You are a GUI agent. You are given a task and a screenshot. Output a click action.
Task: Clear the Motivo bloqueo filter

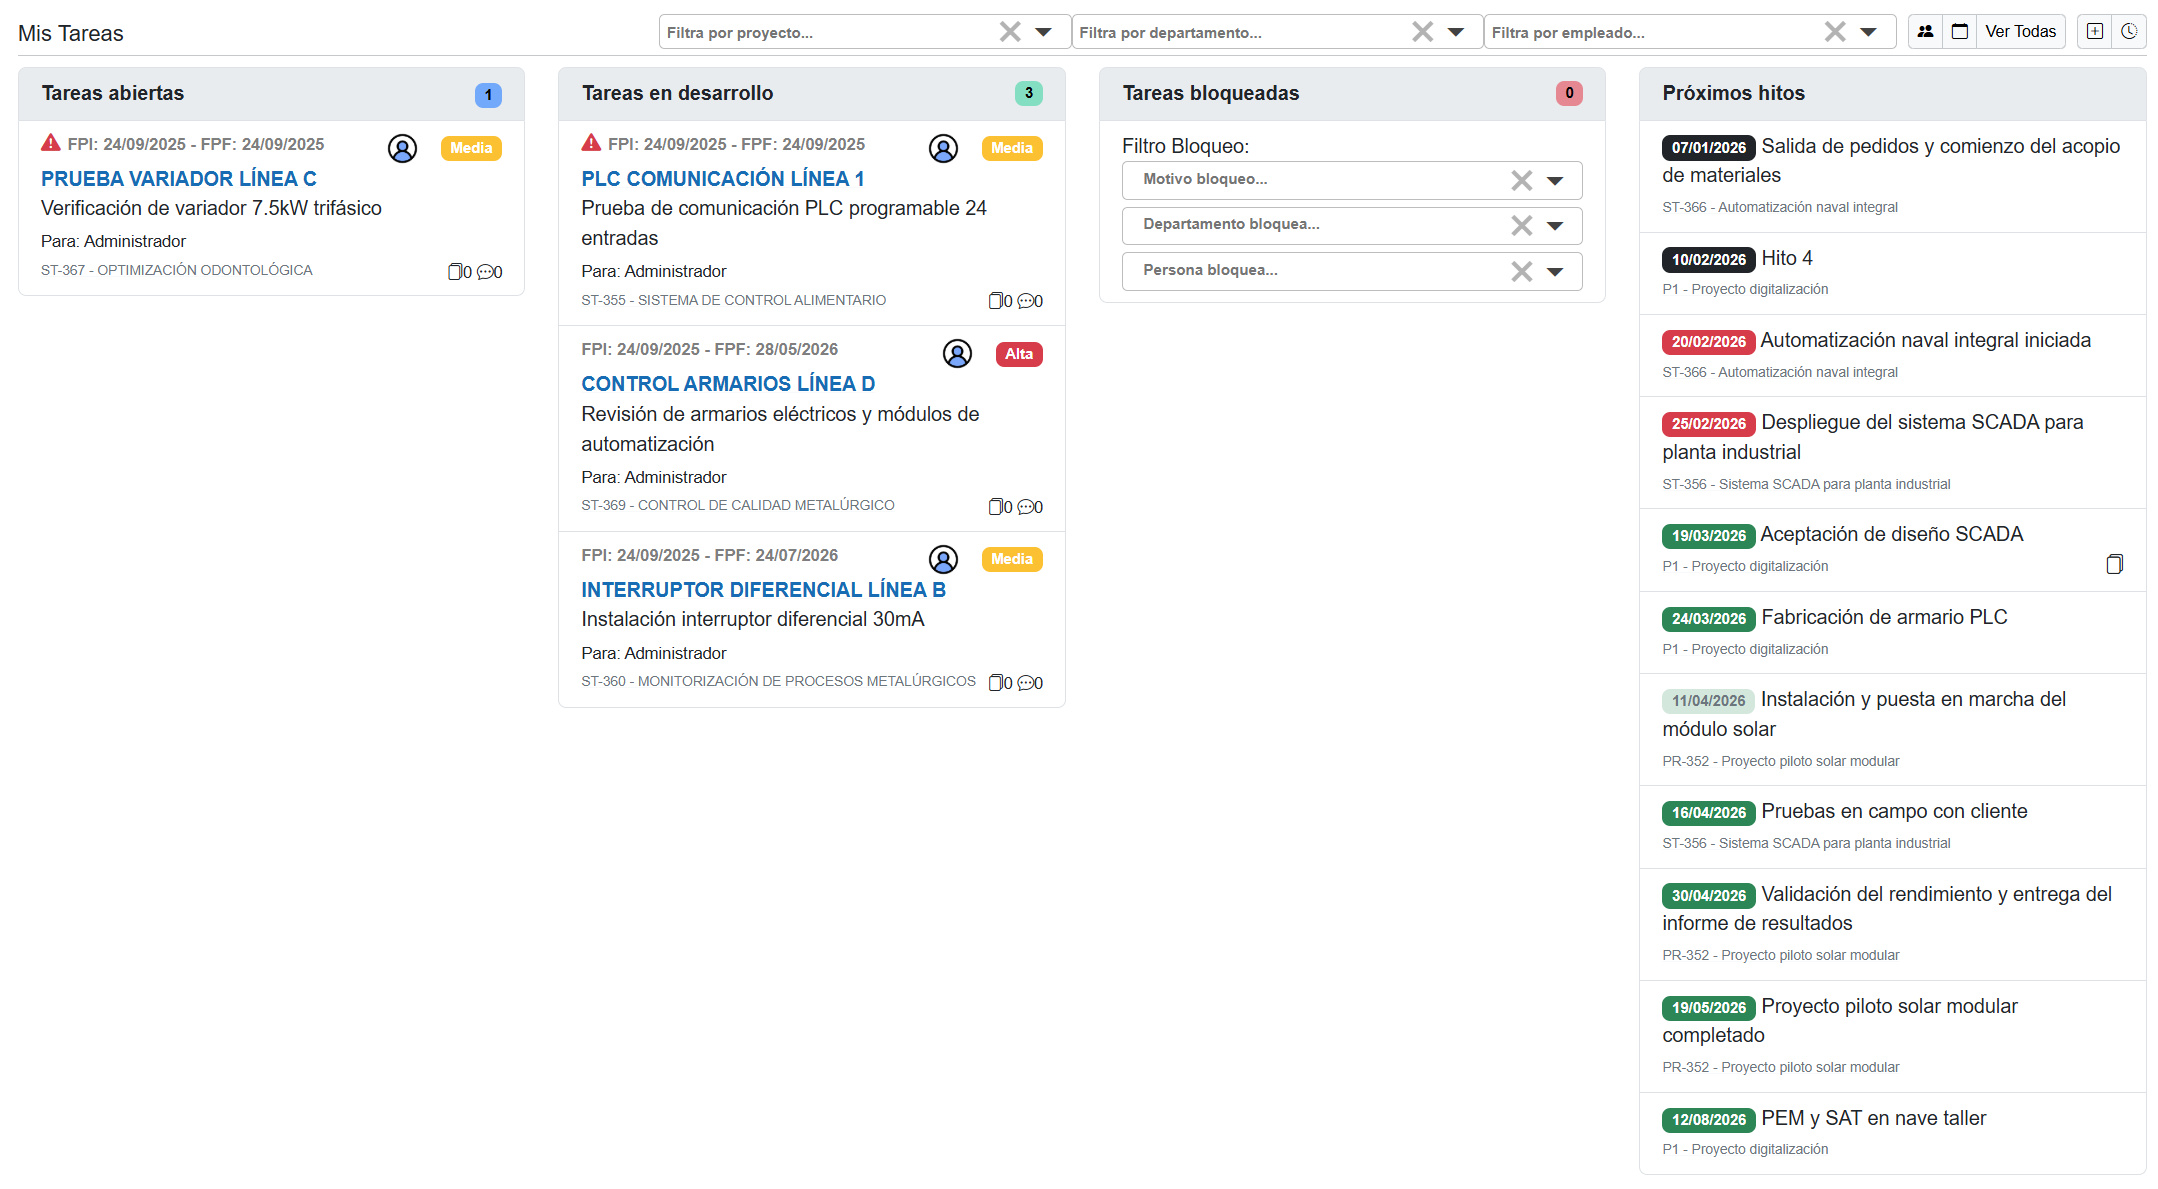1521,180
